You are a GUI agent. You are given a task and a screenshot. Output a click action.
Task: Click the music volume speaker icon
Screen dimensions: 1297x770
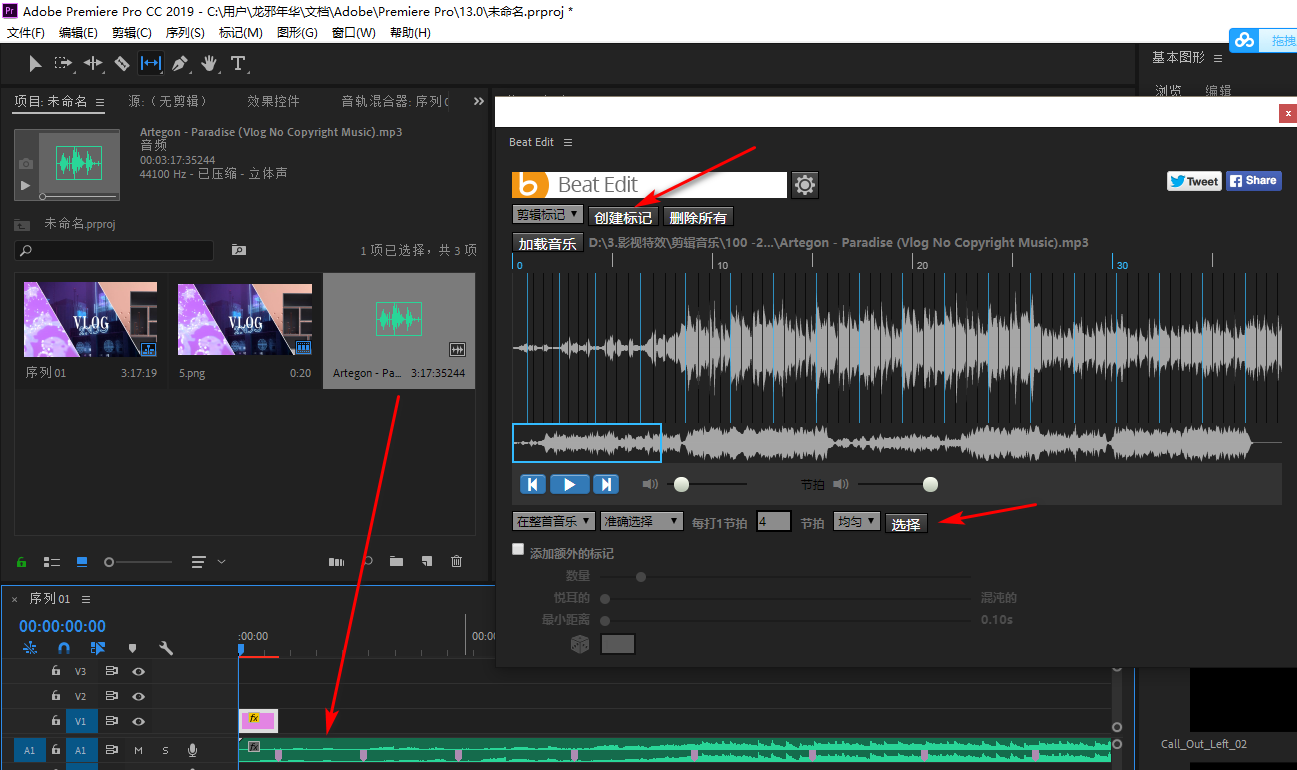pyautogui.click(x=650, y=484)
